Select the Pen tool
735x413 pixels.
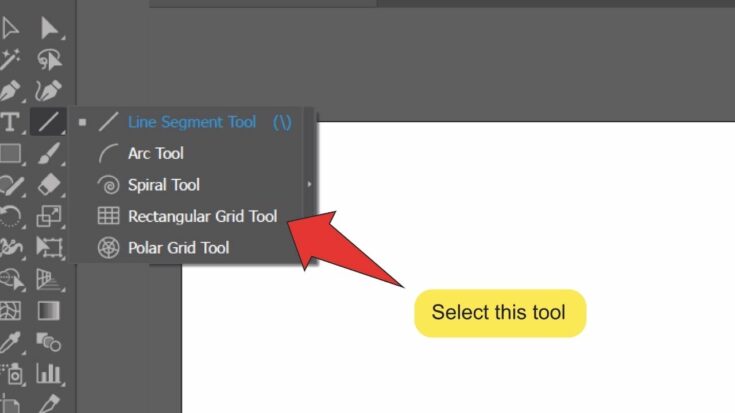[x=10, y=90]
